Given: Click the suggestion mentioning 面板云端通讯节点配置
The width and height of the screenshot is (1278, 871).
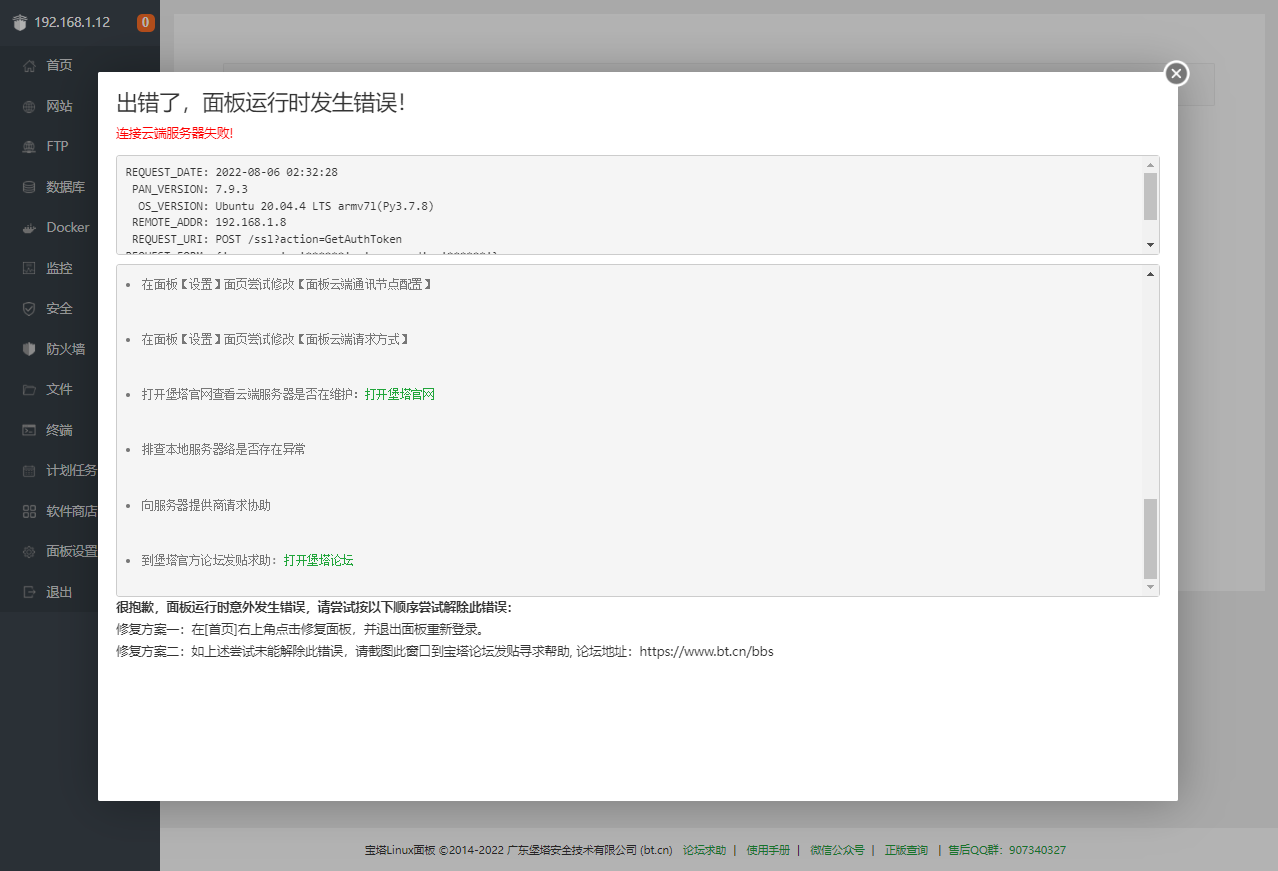Looking at the screenshot, I should click(286, 284).
